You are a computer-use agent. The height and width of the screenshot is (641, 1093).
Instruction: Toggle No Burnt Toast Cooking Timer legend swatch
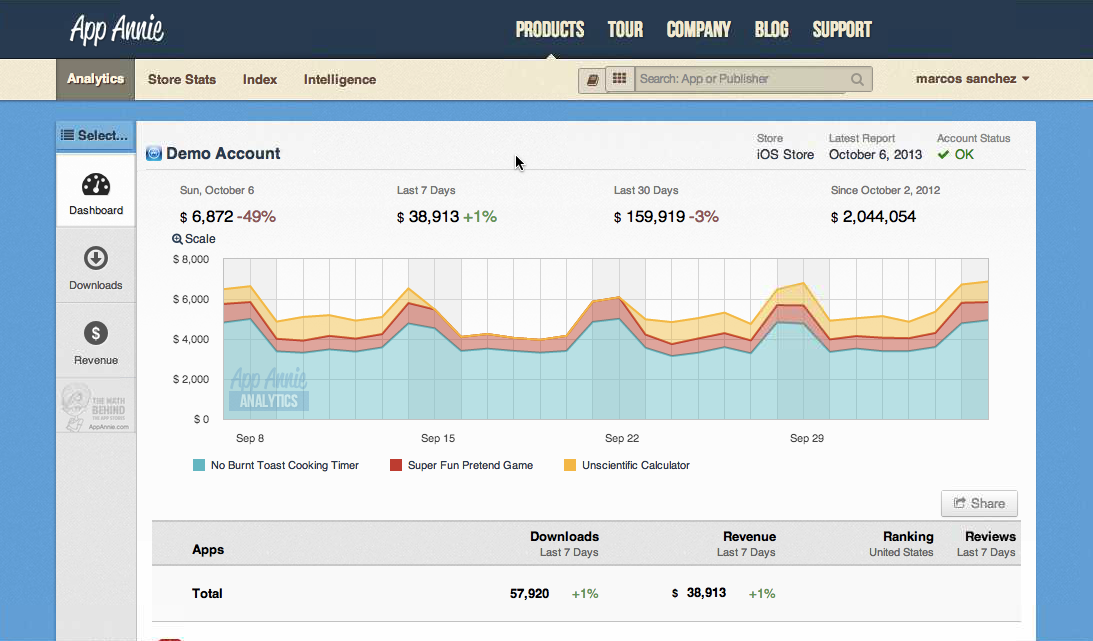click(199, 465)
